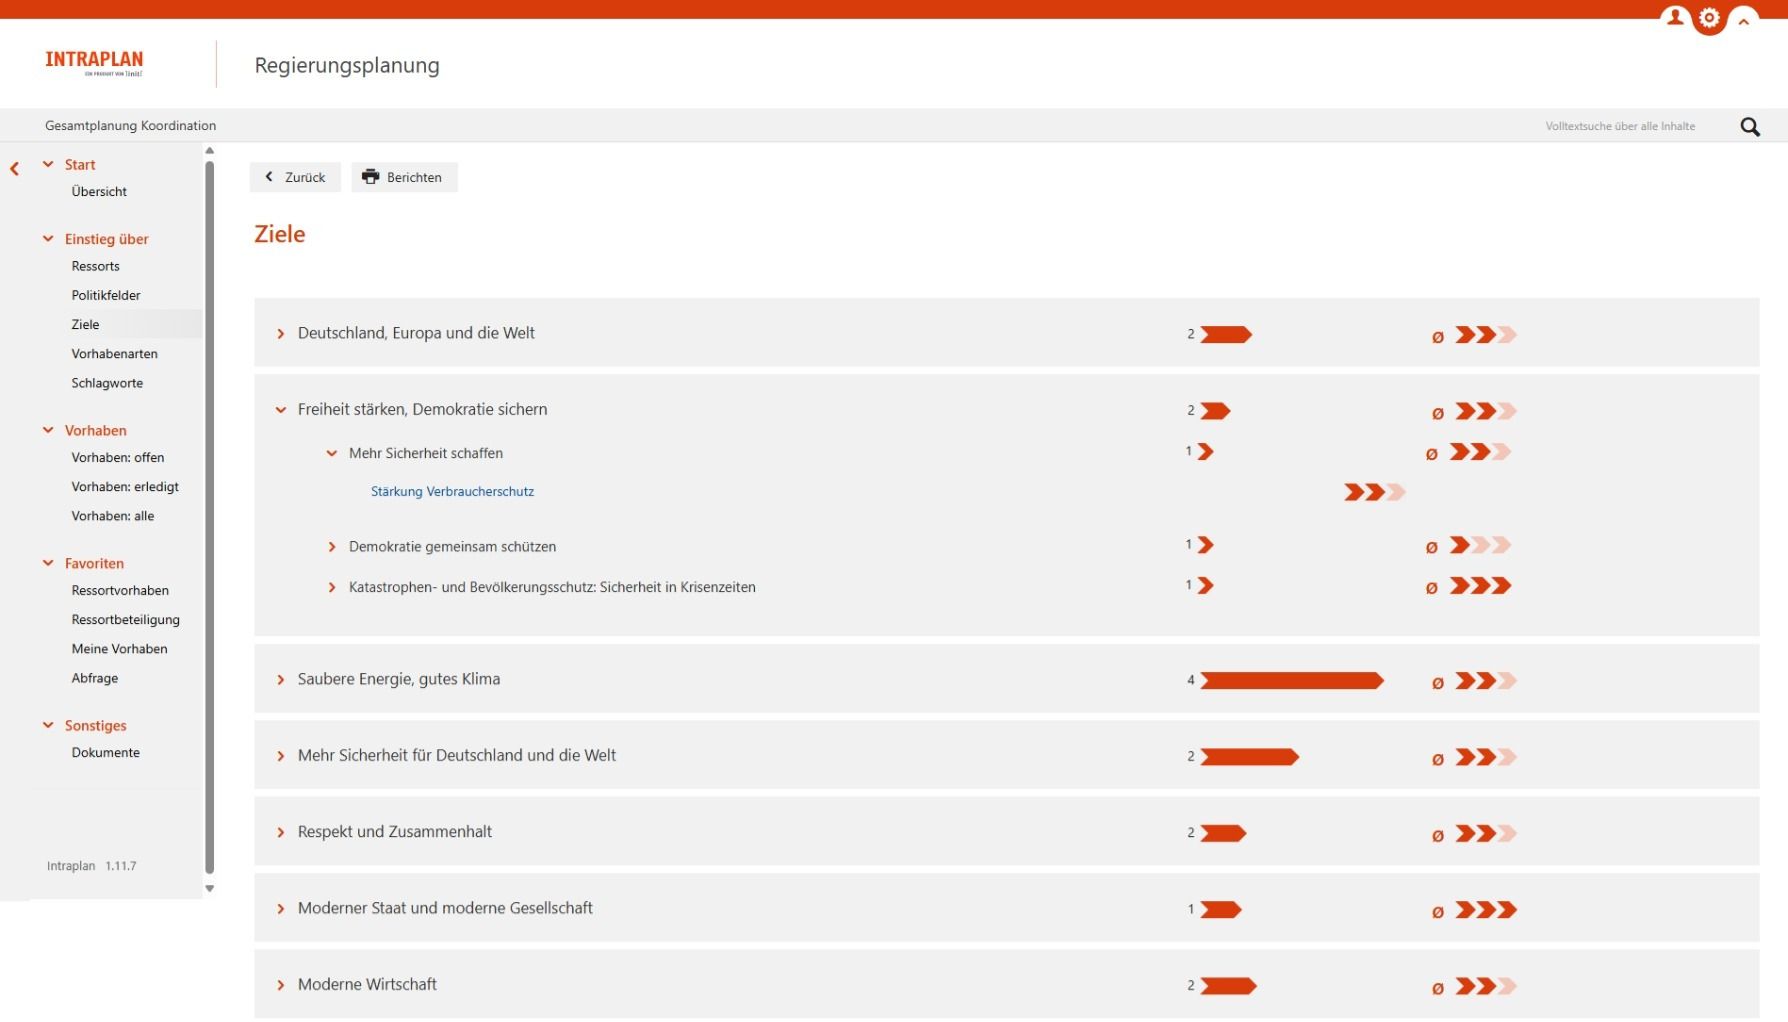Expand Demokratie gemeinsam schützen

coord(332,547)
